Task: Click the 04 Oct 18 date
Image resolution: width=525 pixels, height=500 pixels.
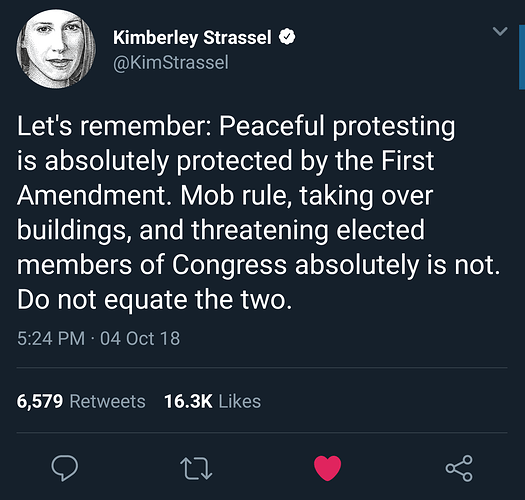Action: pos(140,338)
